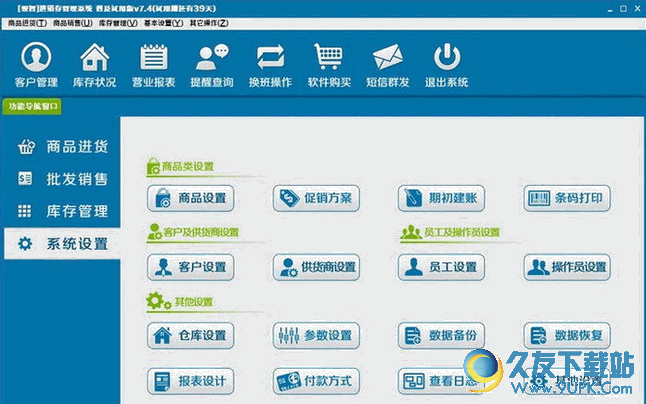Open 库存管理(V) menu
The width and height of the screenshot is (646, 404).
pyautogui.click(x=118, y=23)
